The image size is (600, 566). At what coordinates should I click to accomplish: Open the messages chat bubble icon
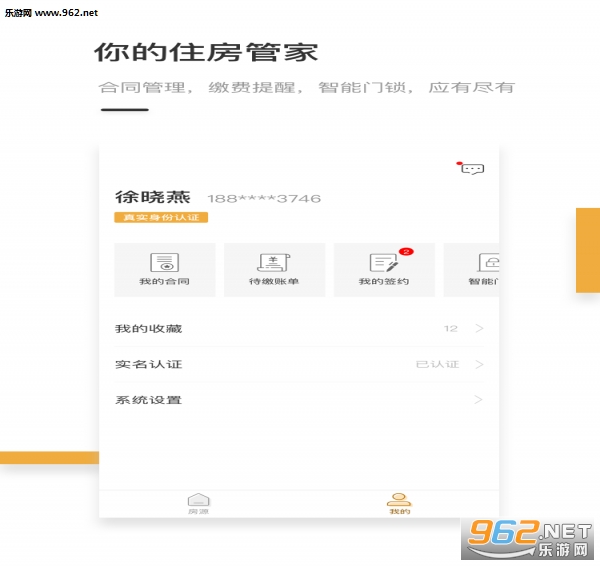coord(472,169)
